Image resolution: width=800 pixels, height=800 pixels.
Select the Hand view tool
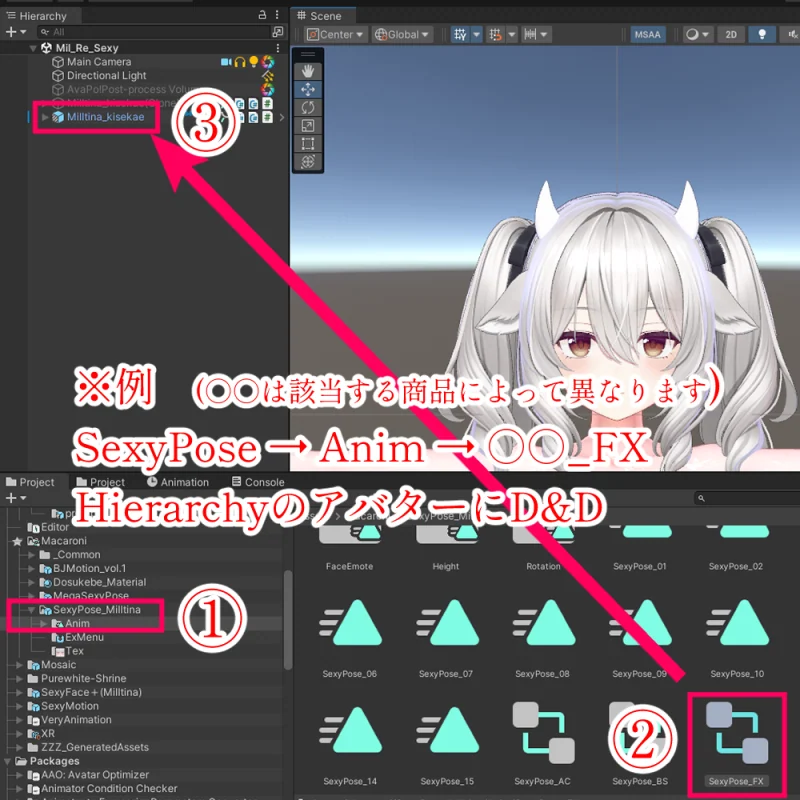[x=308, y=71]
